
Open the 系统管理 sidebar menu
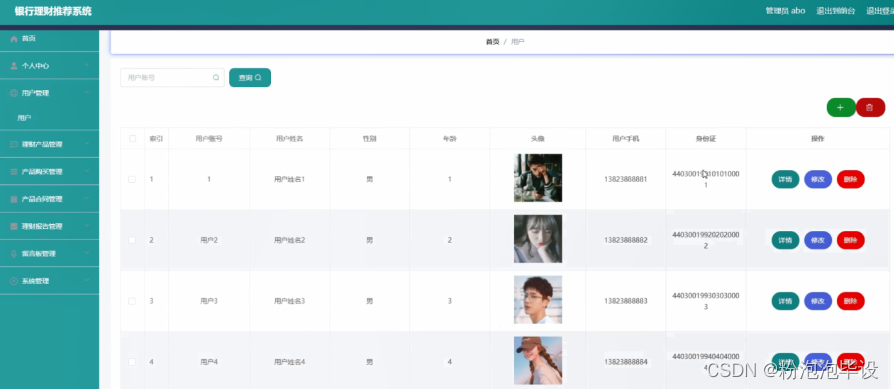[50, 281]
